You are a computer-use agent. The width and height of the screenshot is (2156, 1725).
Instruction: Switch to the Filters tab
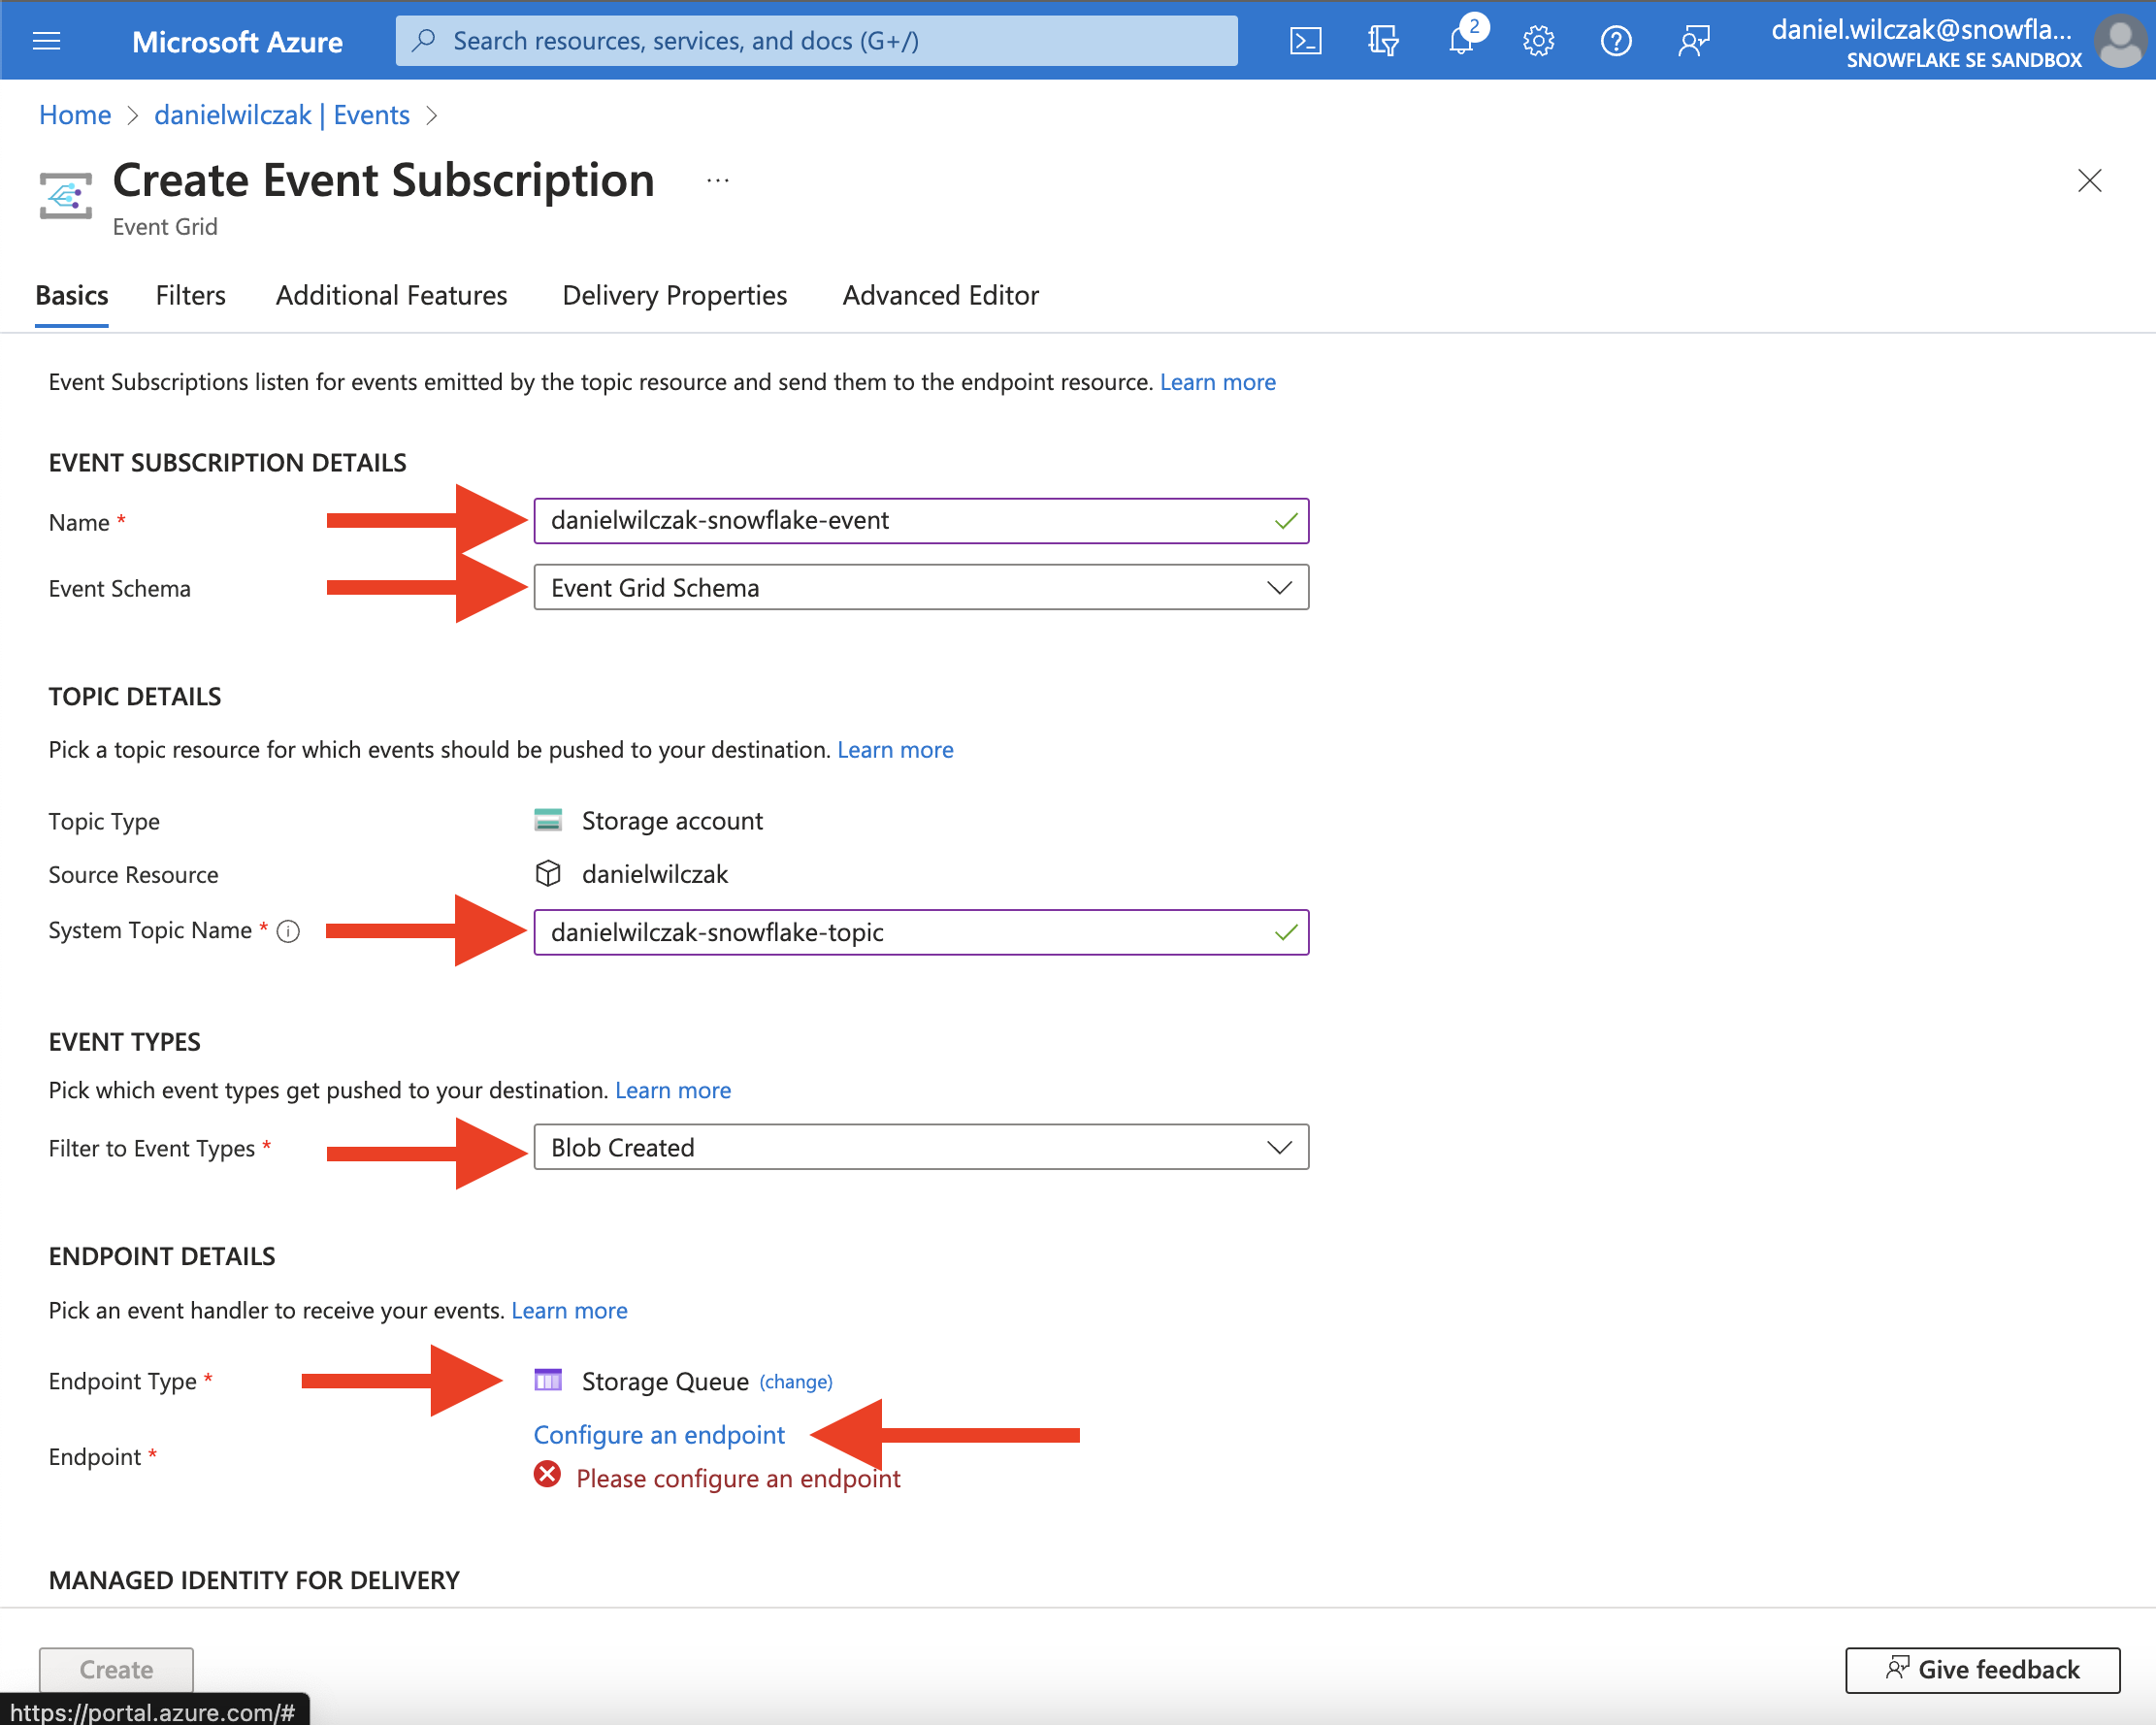191,296
